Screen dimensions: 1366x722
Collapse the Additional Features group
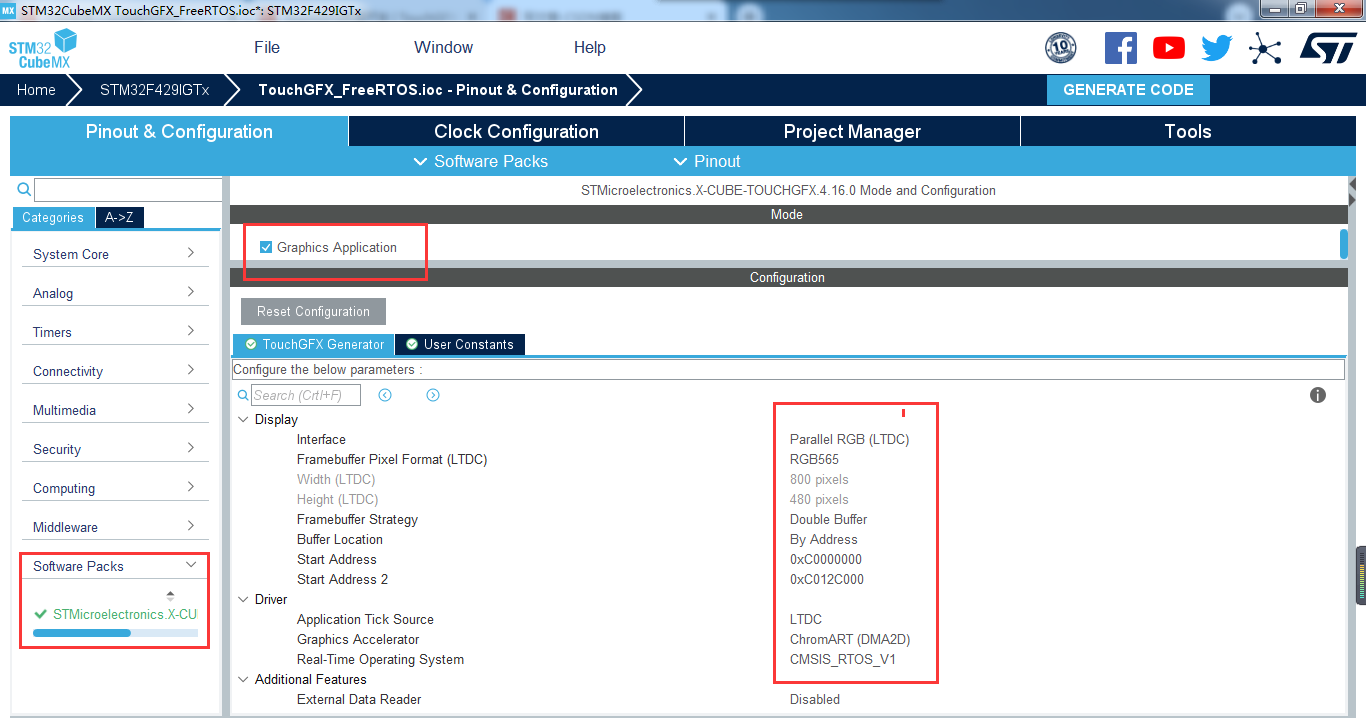click(243, 680)
